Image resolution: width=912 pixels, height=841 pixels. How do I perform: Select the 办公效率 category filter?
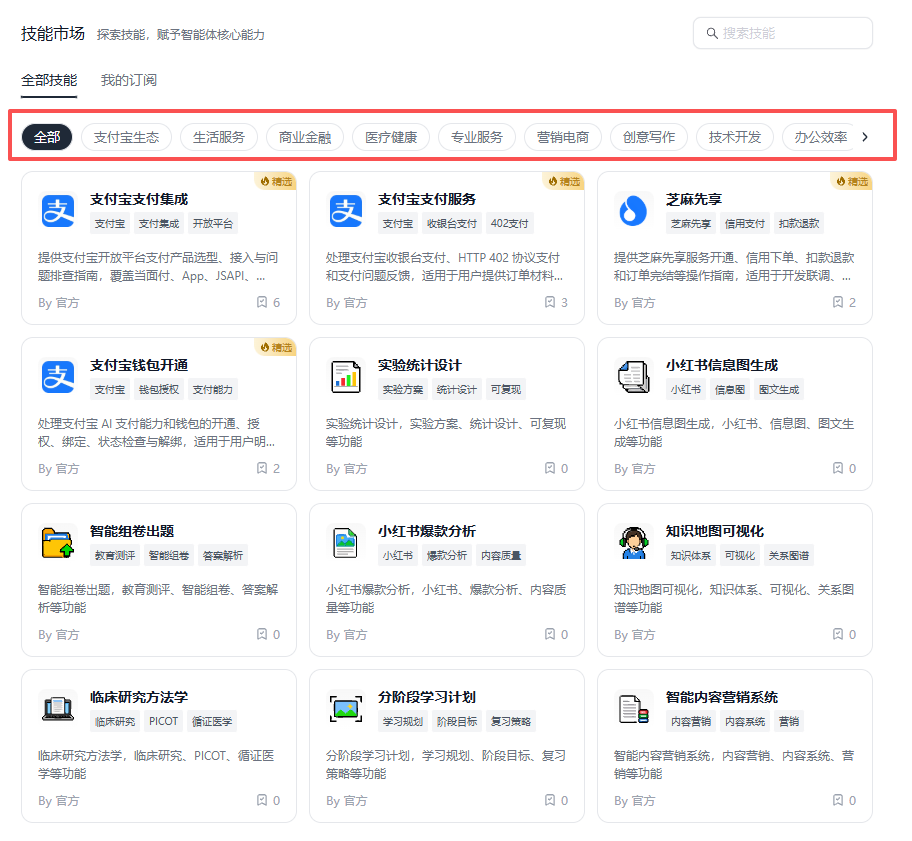point(820,137)
